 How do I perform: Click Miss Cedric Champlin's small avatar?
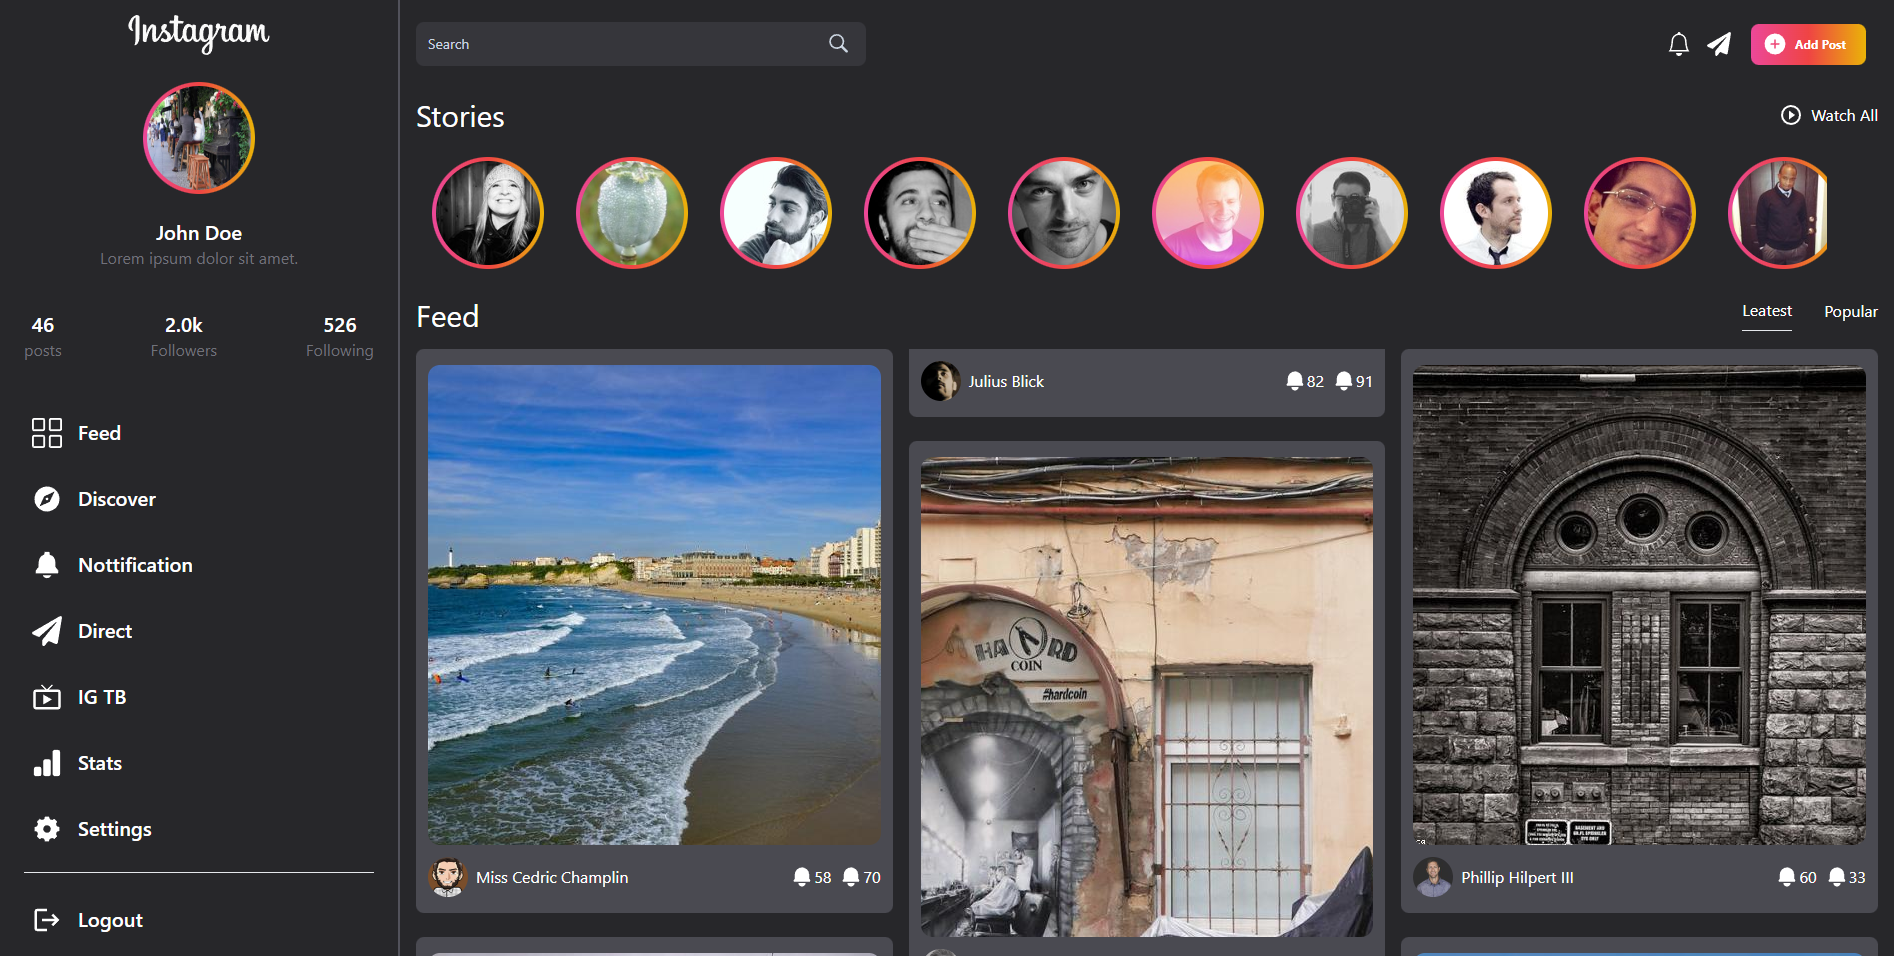448,877
